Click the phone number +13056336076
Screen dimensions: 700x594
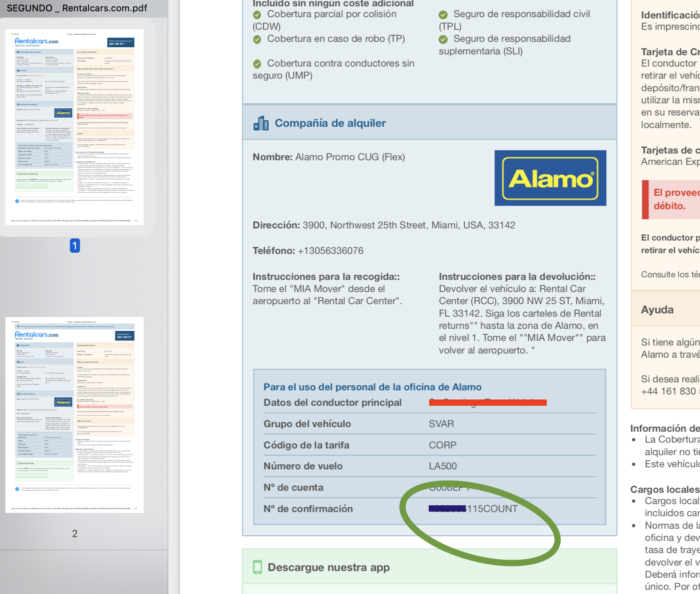(330, 251)
